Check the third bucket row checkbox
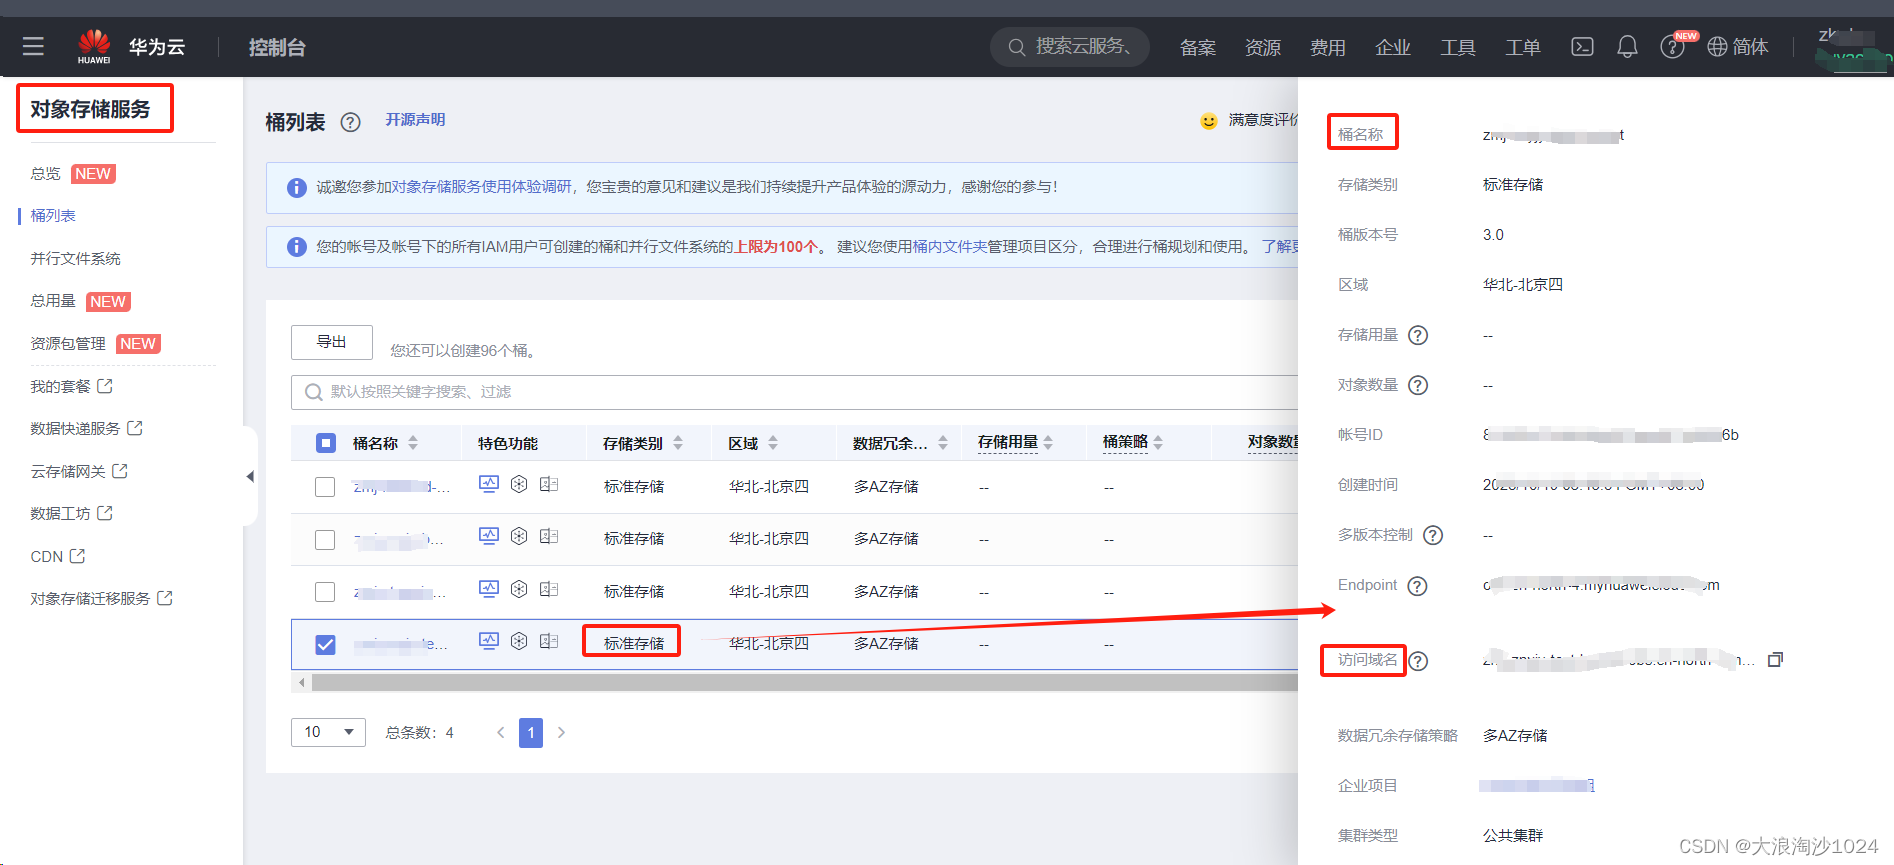The height and width of the screenshot is (865, 1894). pyautogui.click(x=325, y=592)
